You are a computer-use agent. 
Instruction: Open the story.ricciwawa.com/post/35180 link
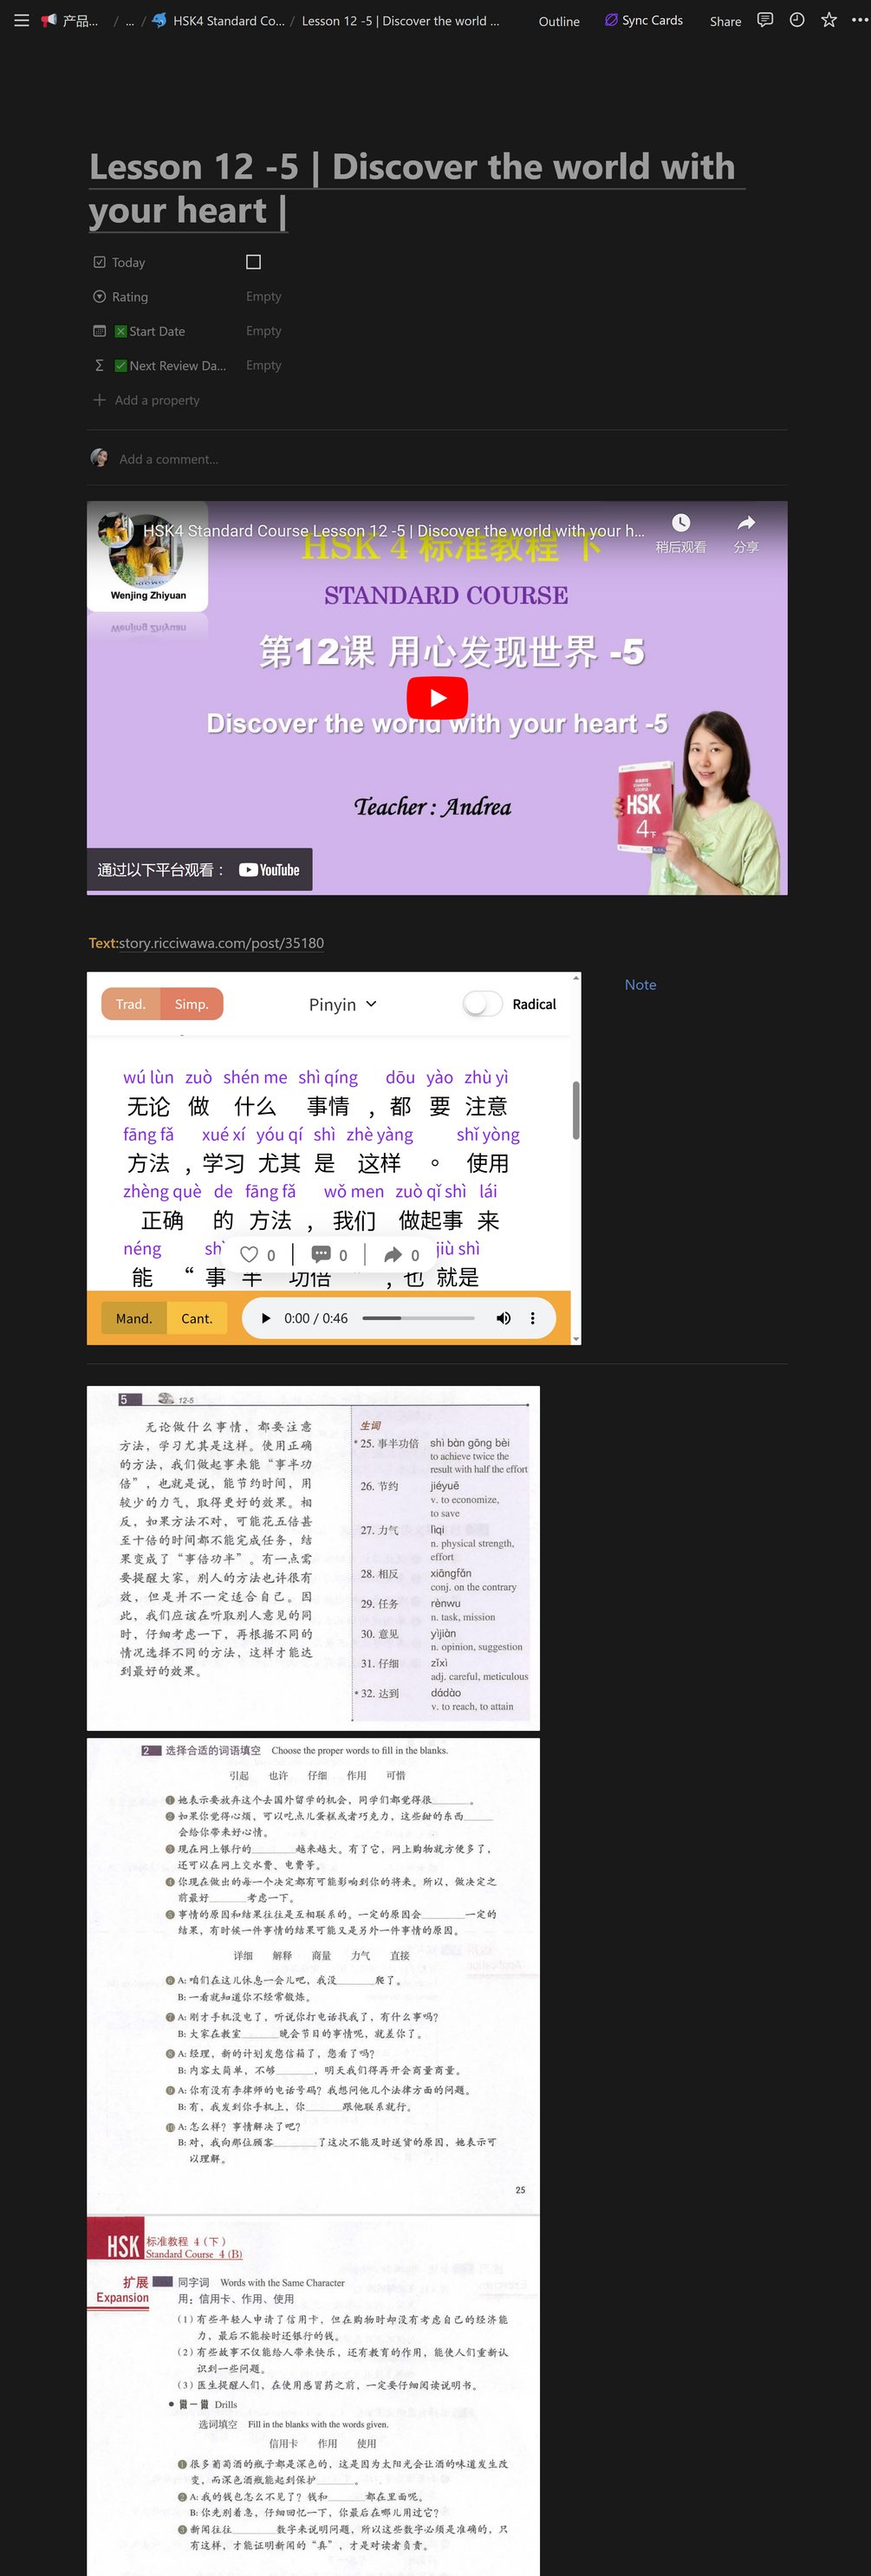[x=221, y=943]
